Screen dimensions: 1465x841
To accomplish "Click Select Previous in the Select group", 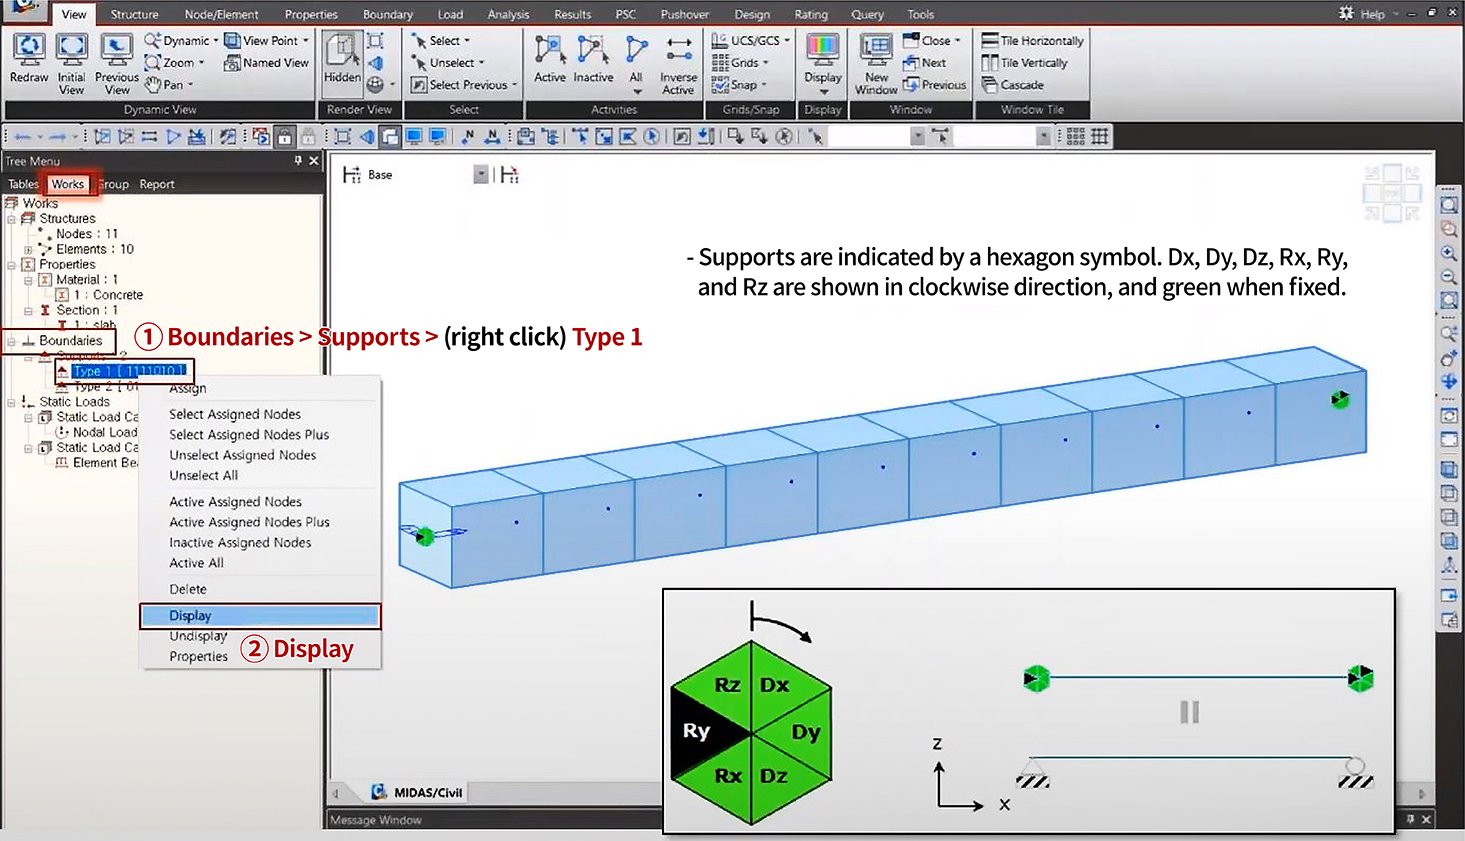I will pos(466,85).
